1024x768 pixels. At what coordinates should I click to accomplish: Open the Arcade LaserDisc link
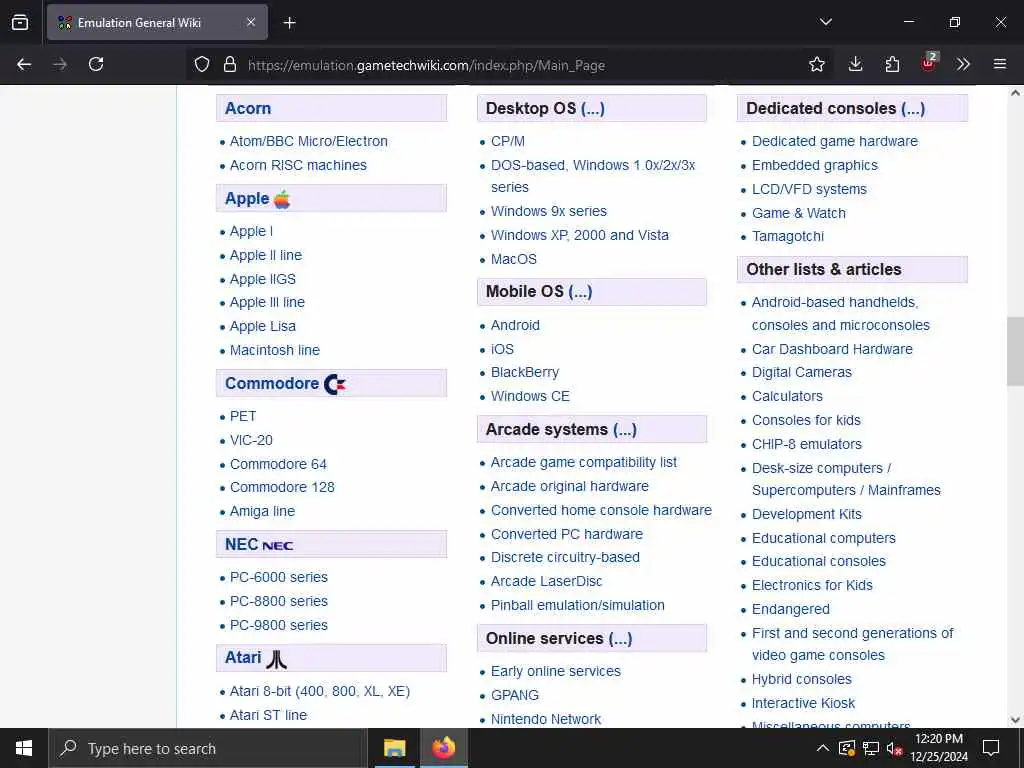point(547,581)
